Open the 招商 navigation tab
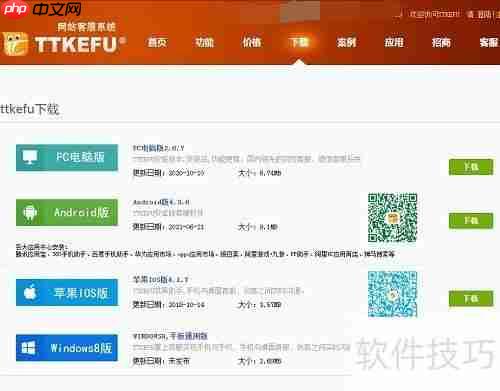Viewport: 500px width, 391px height. (x=441, y=43)
